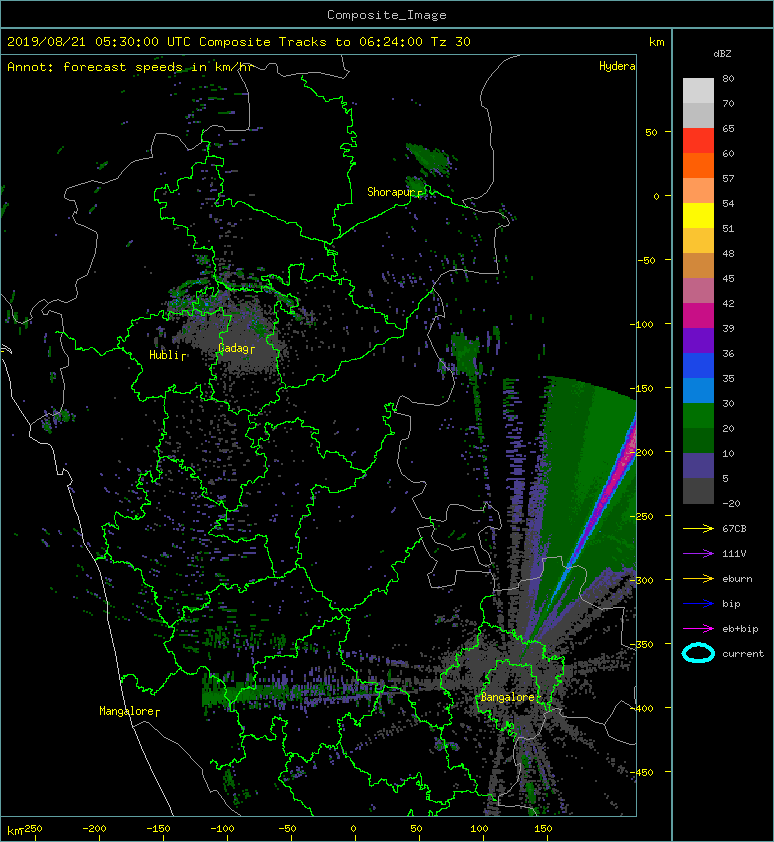The width and height of the screenshot is (774, 842).
Task: Click the 65 value on the dBZ scale
Action: tap(728, 128)
